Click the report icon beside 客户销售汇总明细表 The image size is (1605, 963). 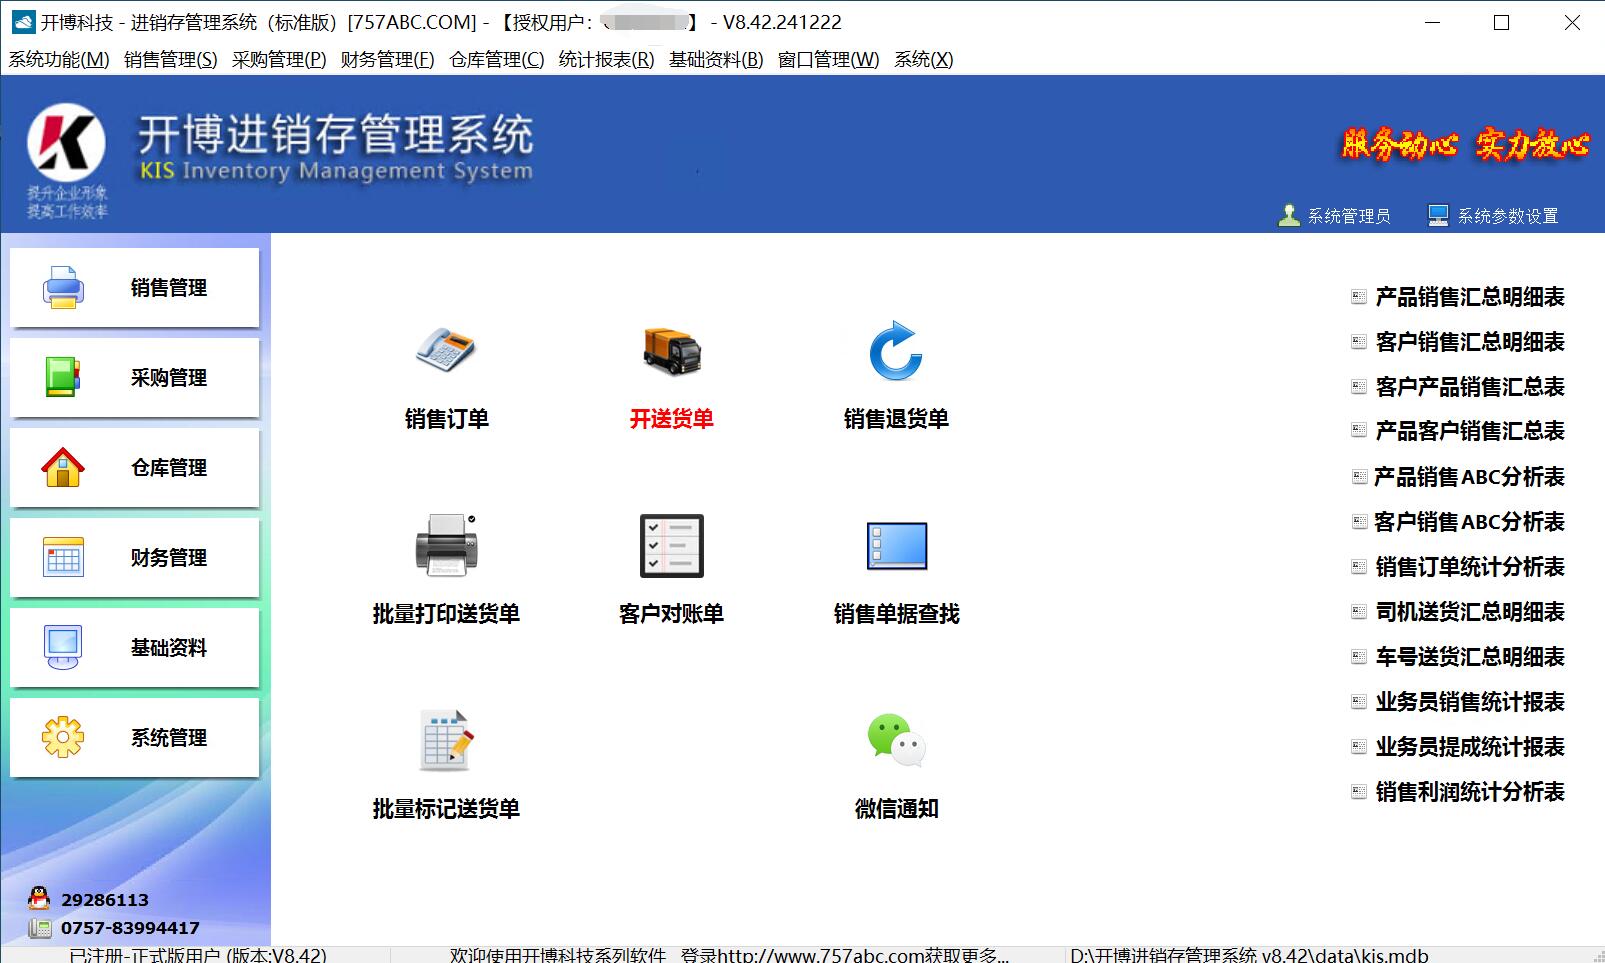pos(1358,342)
